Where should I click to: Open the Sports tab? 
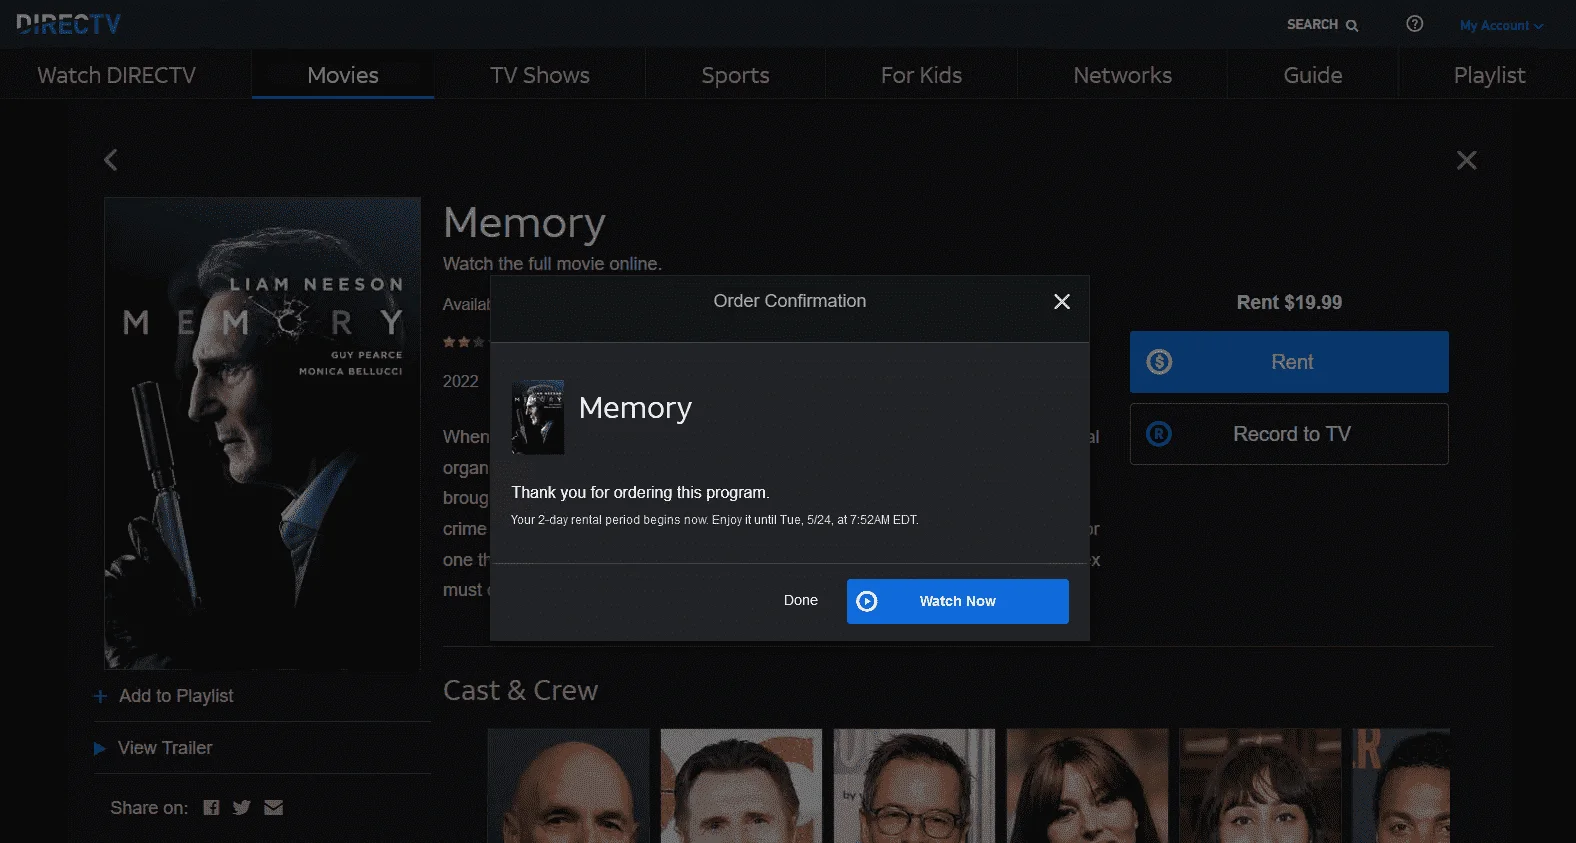click(x=735, y=75)
